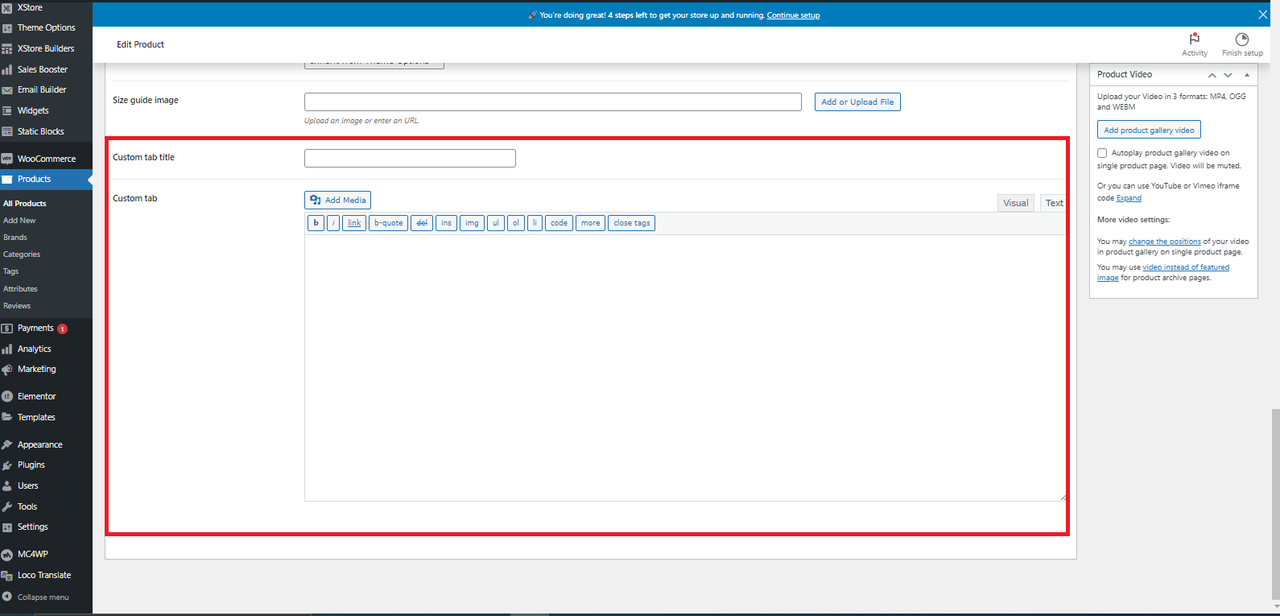Click the ol quicktag button
Image resolution: width=1280 pixels, height=616 pixels.
[x=516, y=223]
